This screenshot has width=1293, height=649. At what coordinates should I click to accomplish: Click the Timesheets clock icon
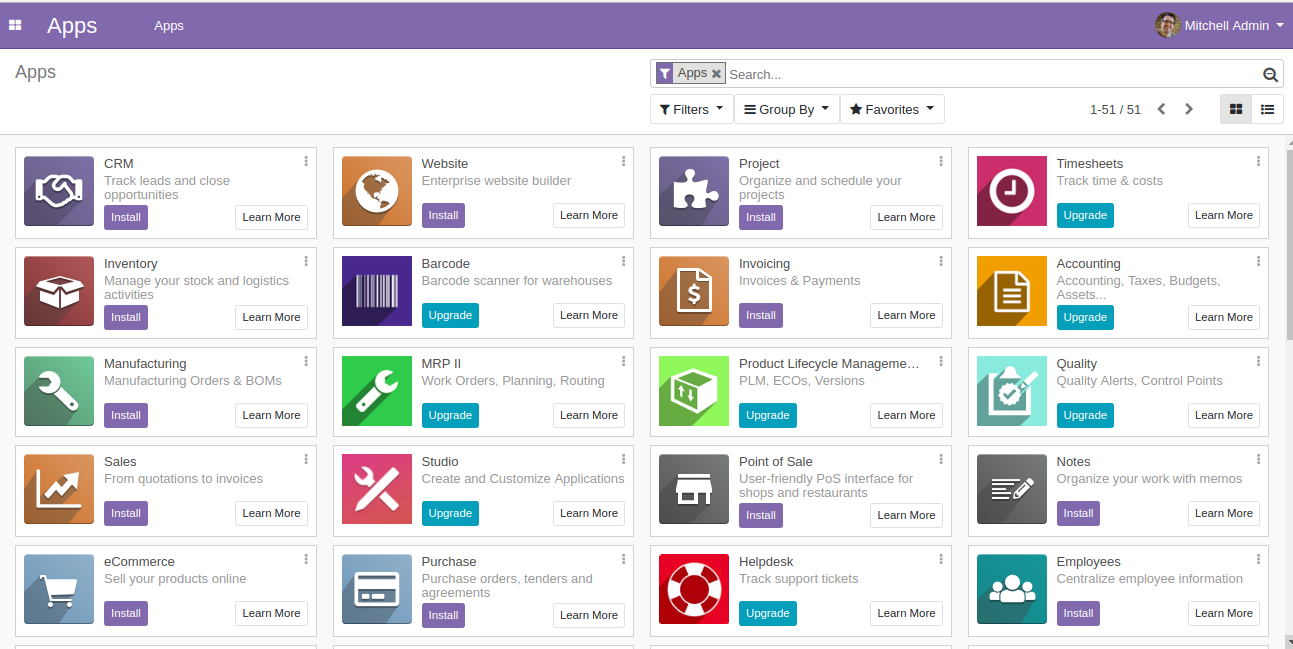click(x=1011, y=191)
